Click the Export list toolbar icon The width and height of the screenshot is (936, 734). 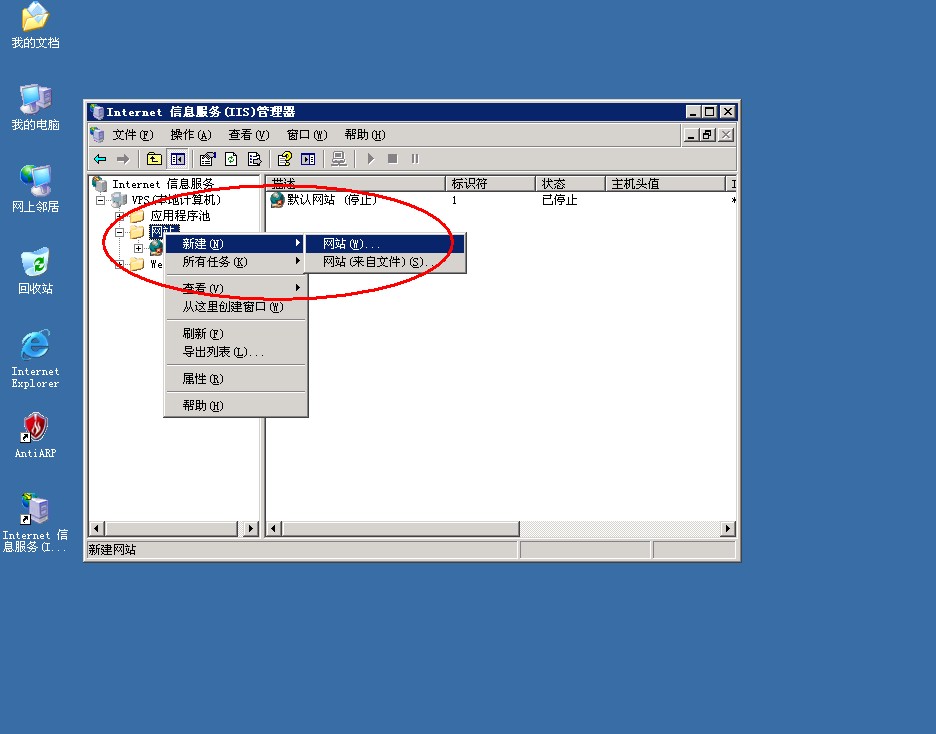click(x=254, y=159)
